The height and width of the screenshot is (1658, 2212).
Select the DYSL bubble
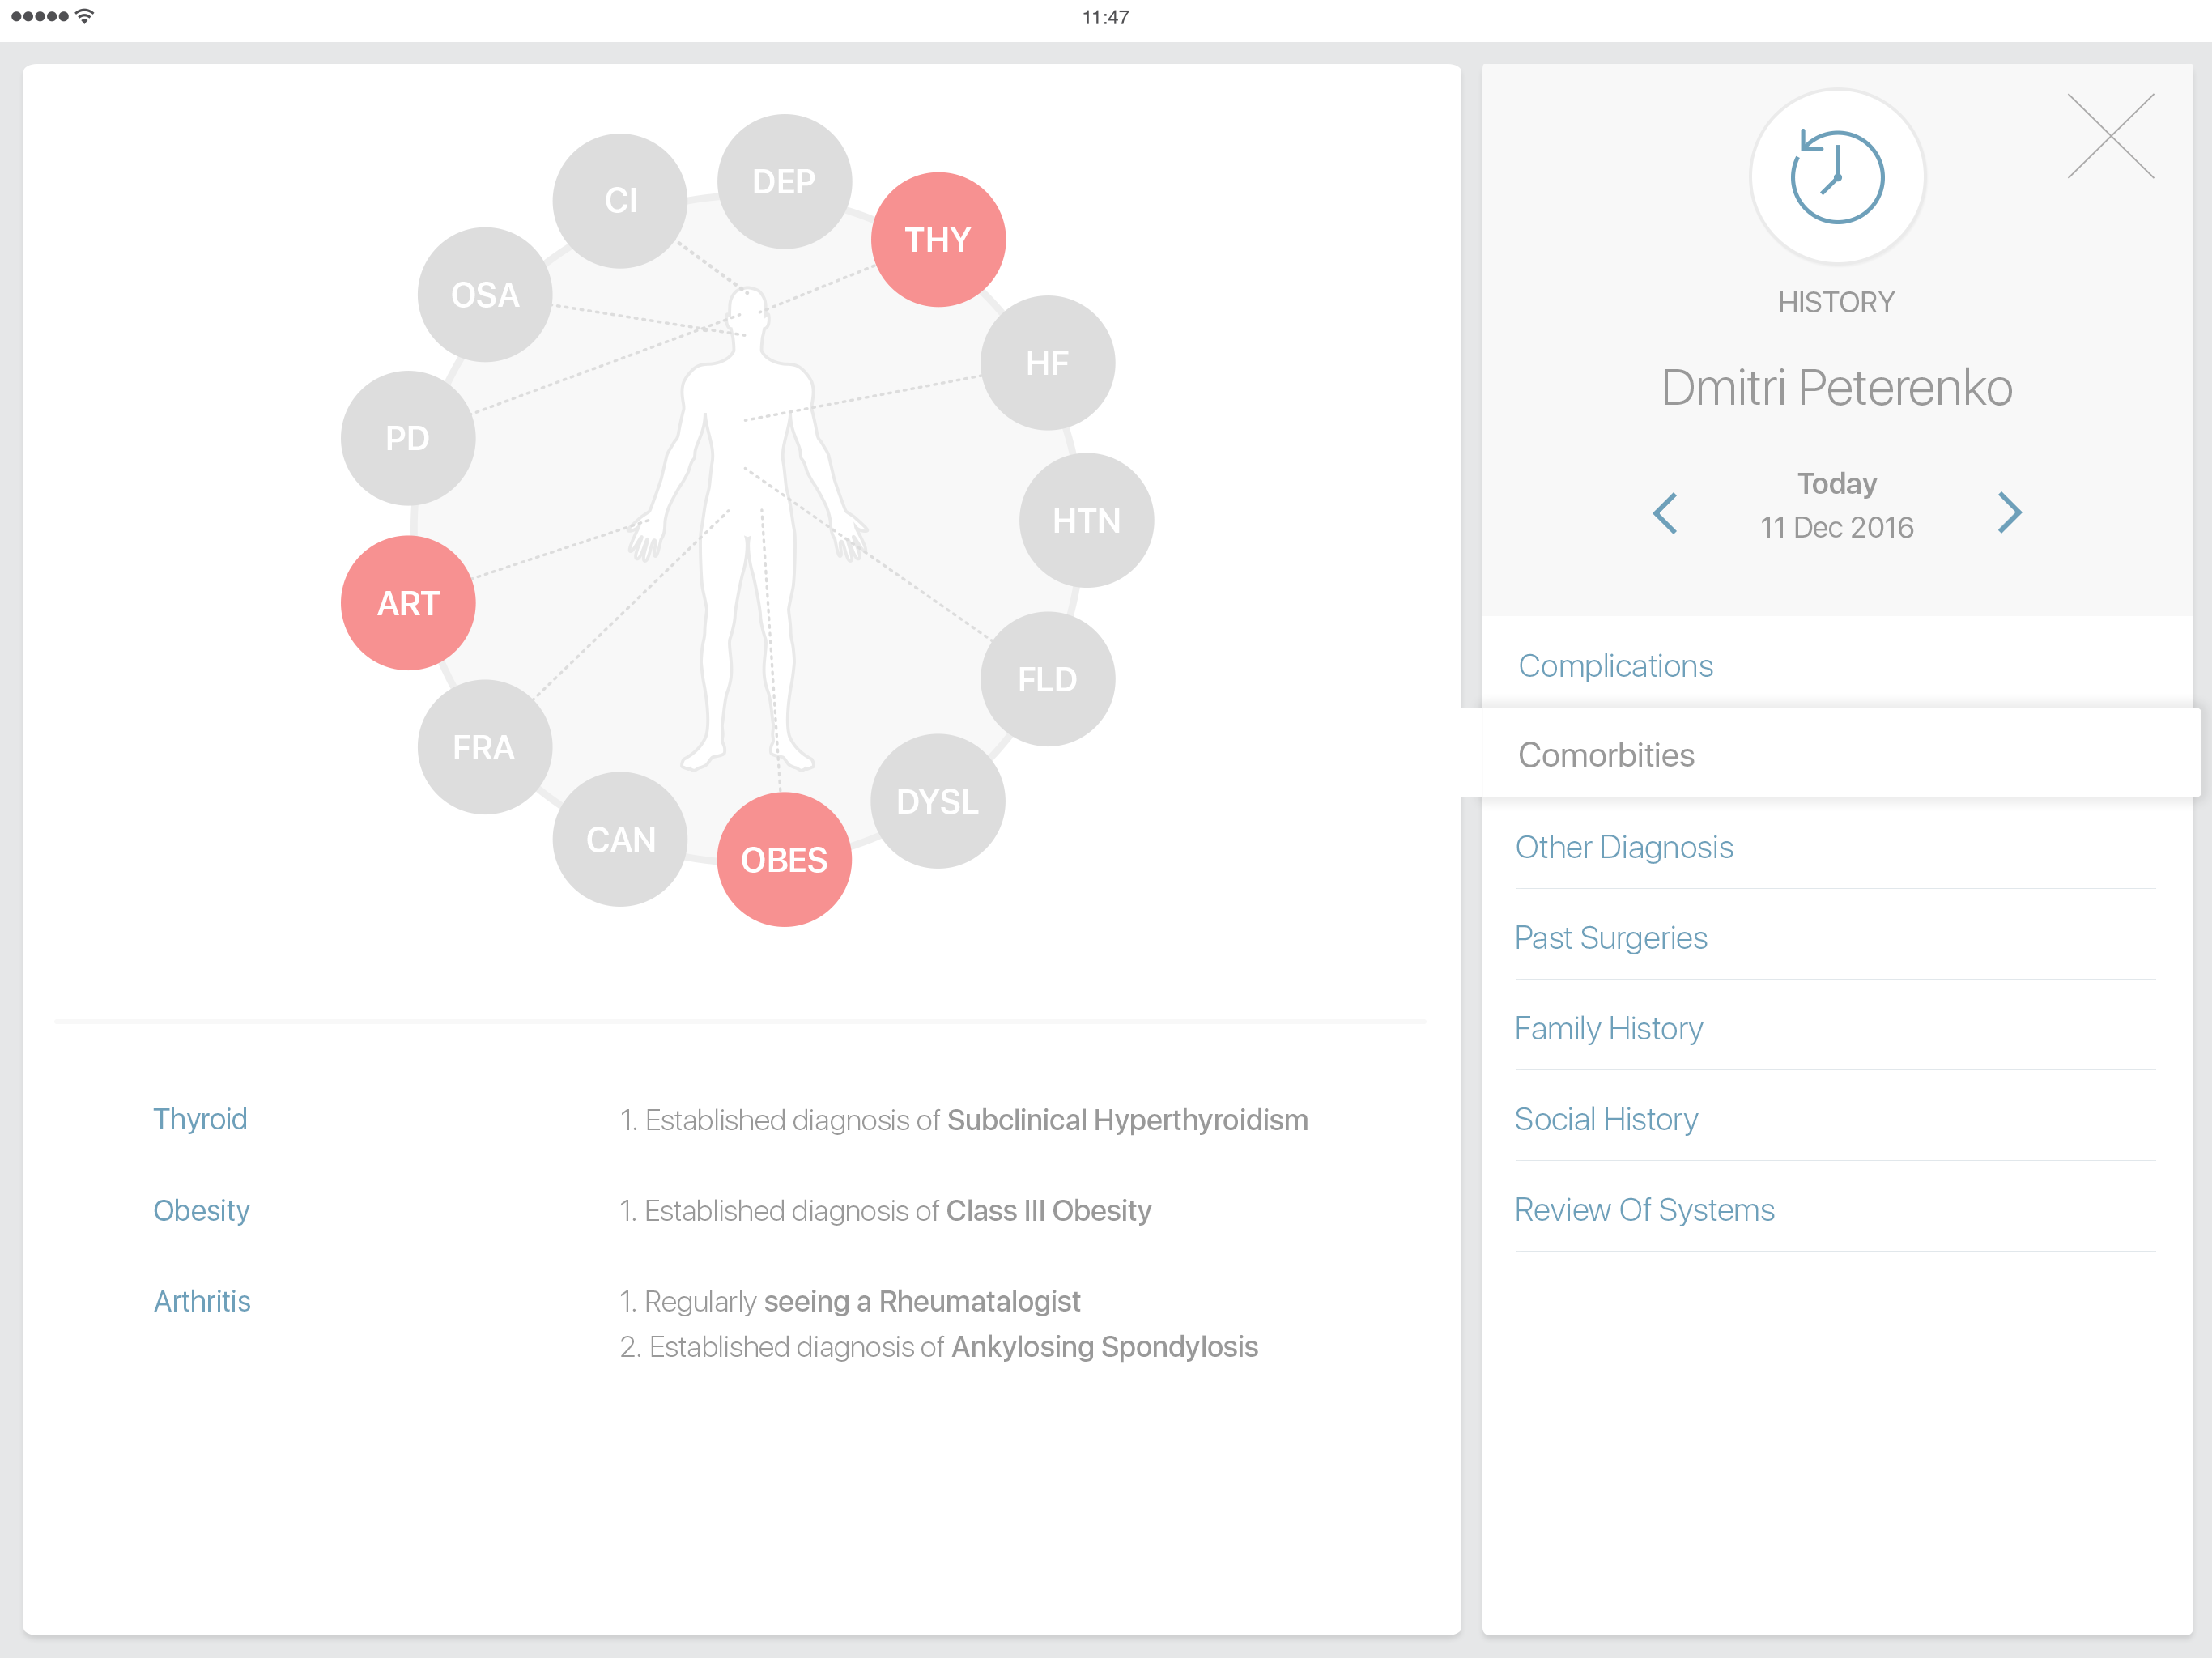coord(937,802)
